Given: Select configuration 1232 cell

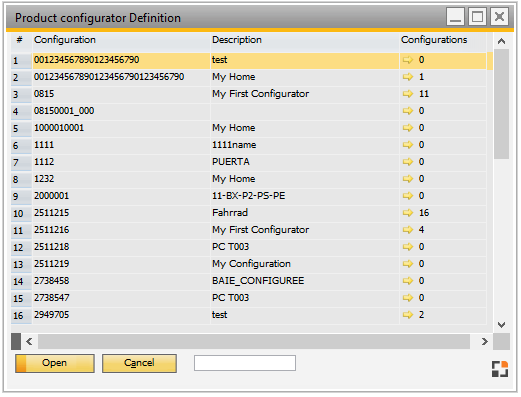Looking at the screenshot, I should [121, 179].
